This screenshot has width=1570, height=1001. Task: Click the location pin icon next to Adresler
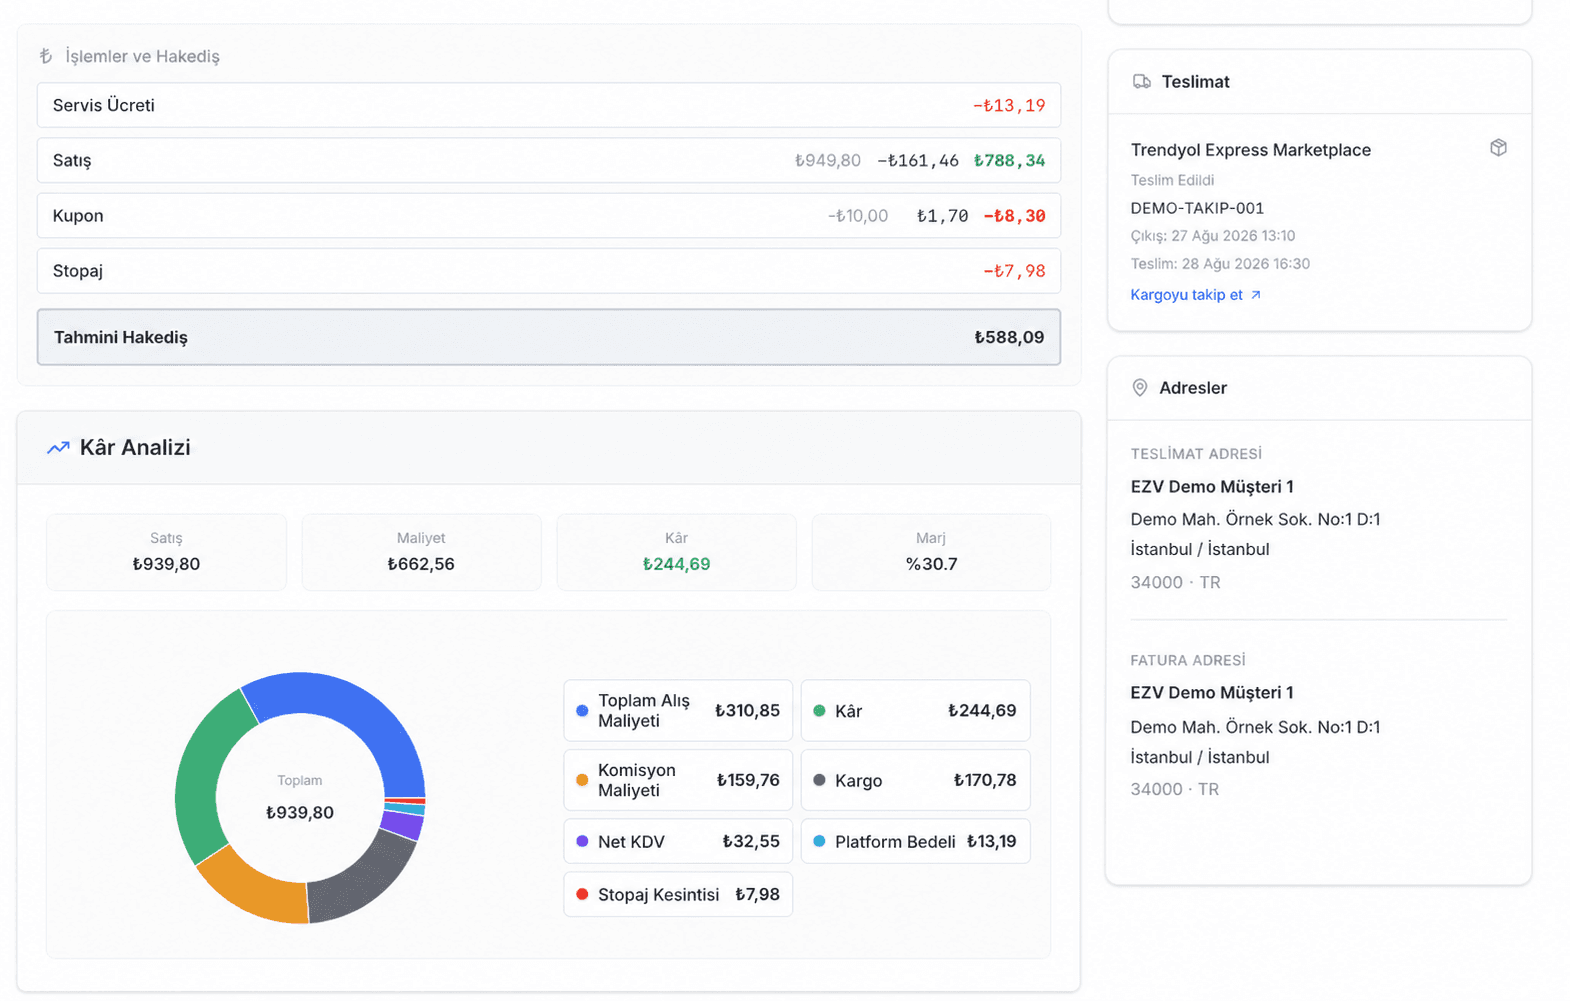1139,388
